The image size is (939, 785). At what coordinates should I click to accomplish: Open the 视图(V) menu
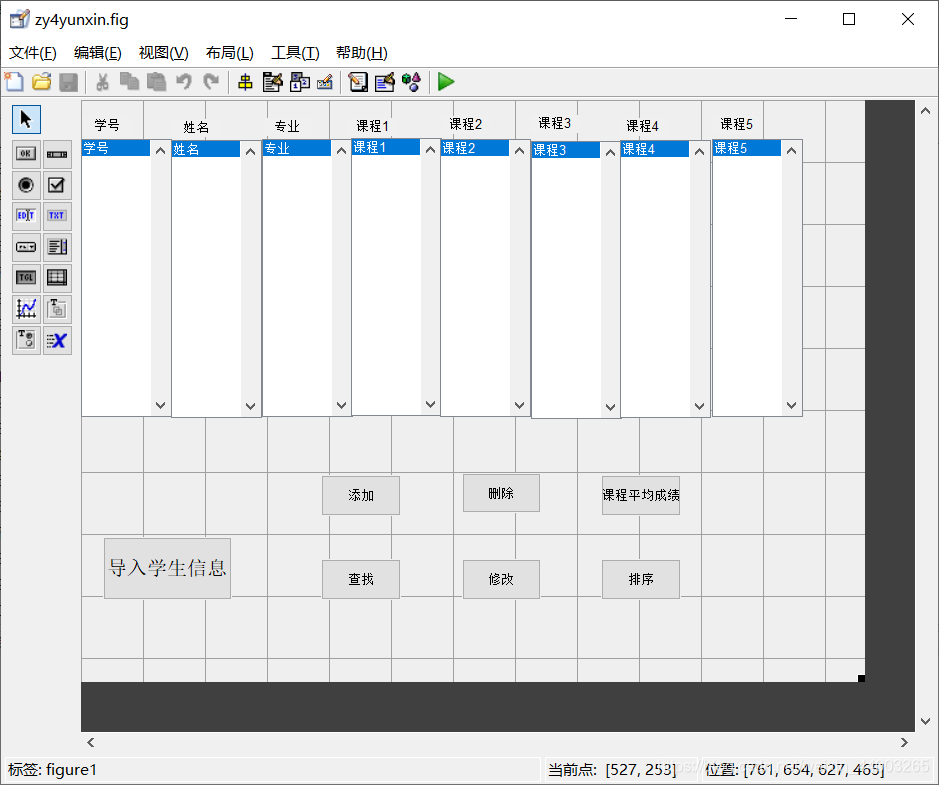click(163, 53)
